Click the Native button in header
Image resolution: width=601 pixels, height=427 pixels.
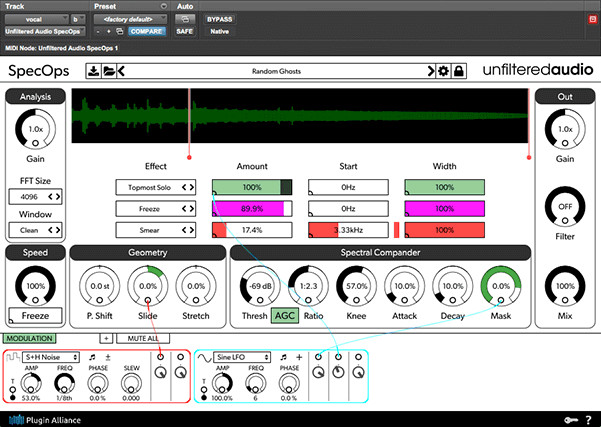[x=220, y=31]
